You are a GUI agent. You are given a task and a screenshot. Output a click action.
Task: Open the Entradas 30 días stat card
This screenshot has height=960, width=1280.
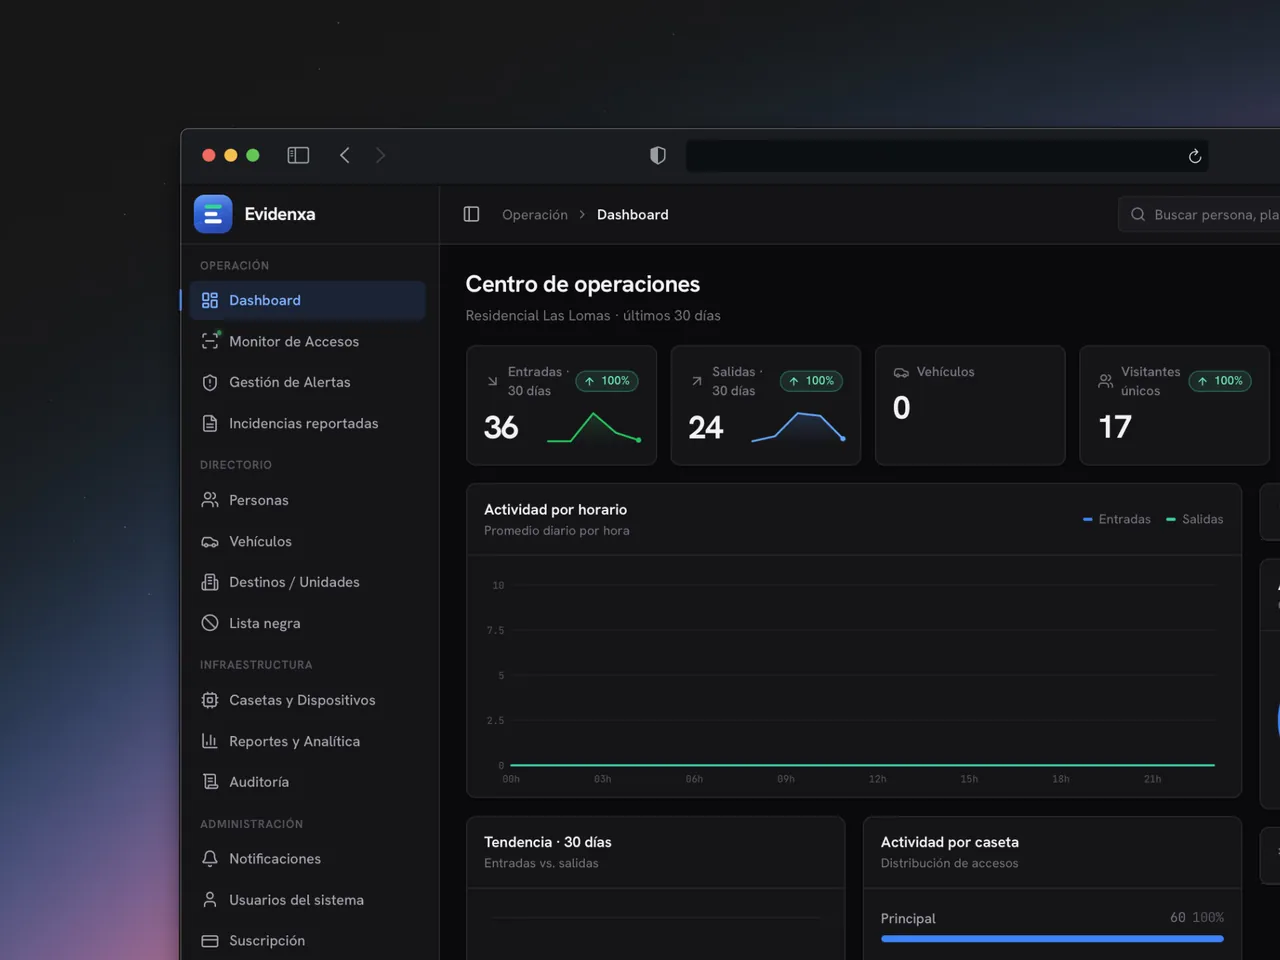click(562, 405)
